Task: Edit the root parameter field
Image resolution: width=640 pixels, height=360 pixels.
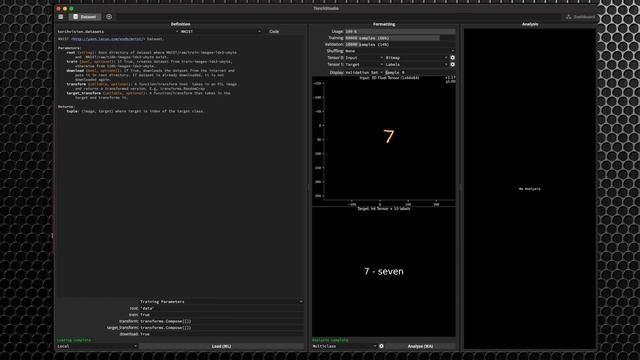Action: click(221, 308)
